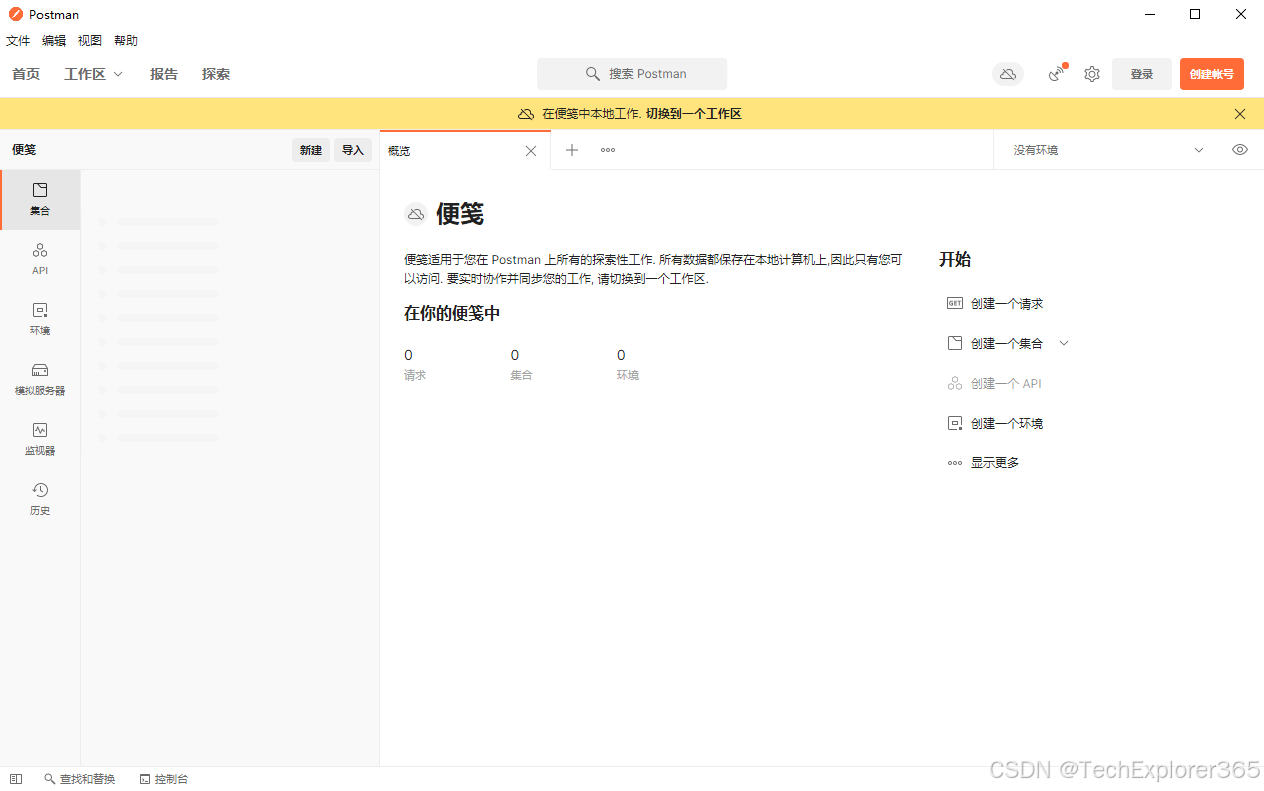Screen dimensions: 1264x791
Task: Toggle the sidebar layout button bottom-left
Action: [x=15, y=778]
